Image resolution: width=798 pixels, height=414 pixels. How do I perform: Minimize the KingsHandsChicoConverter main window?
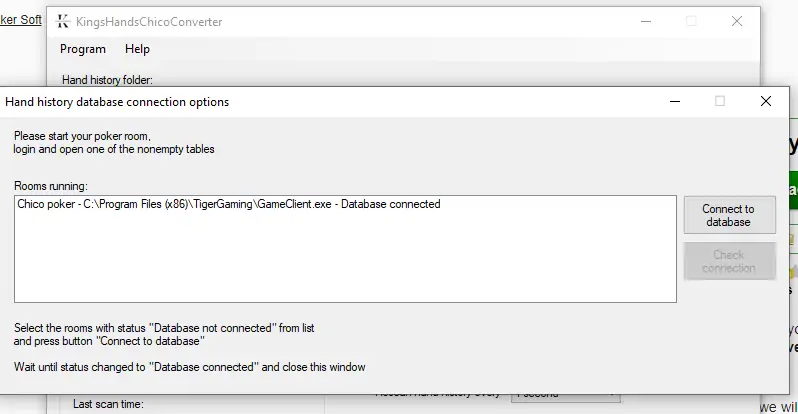(x=645, y=21)
